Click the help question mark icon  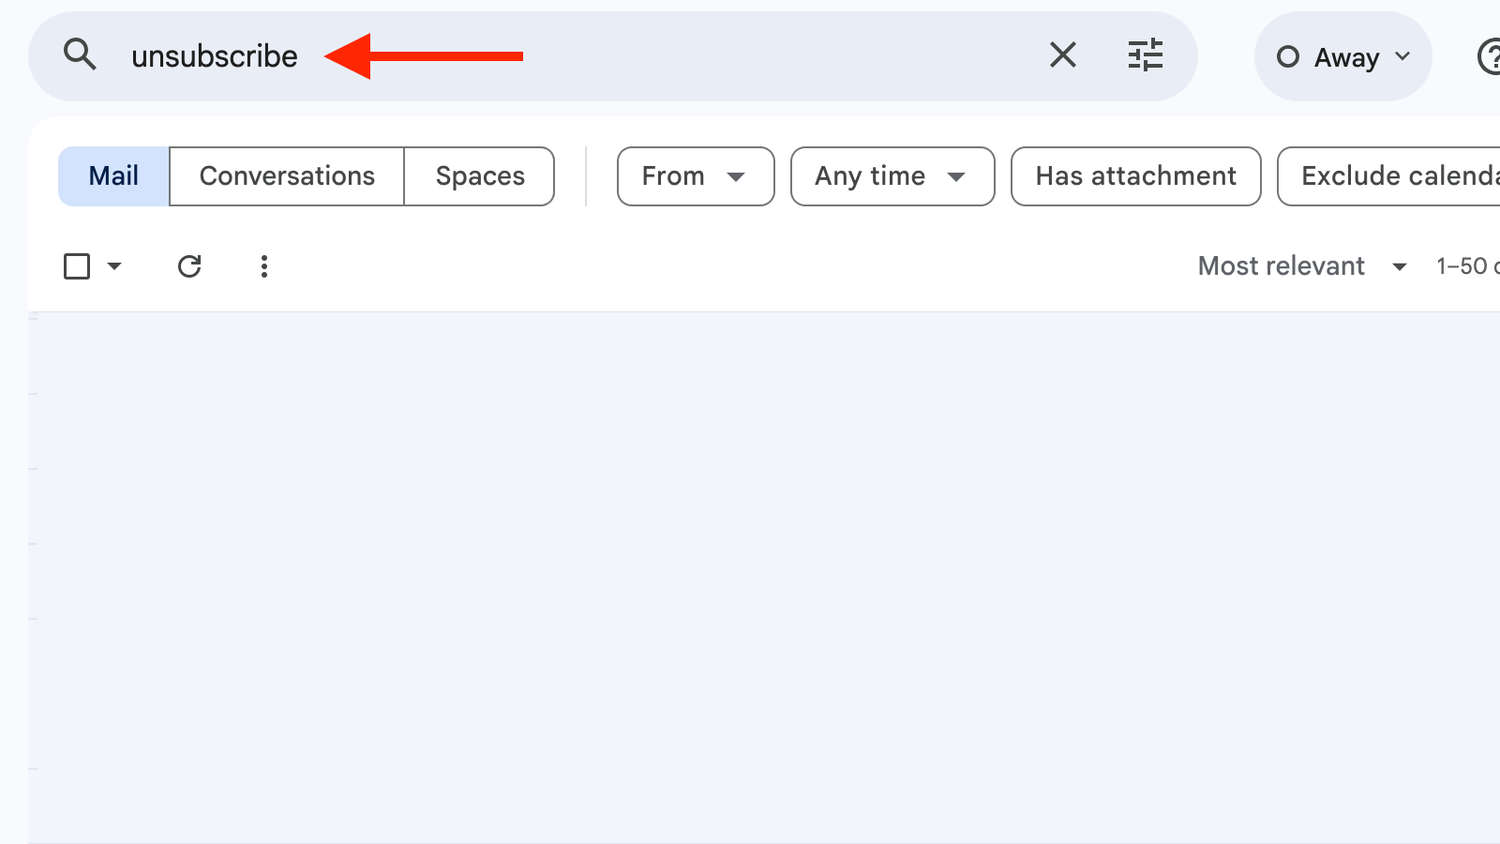[x=1489, y=56]
